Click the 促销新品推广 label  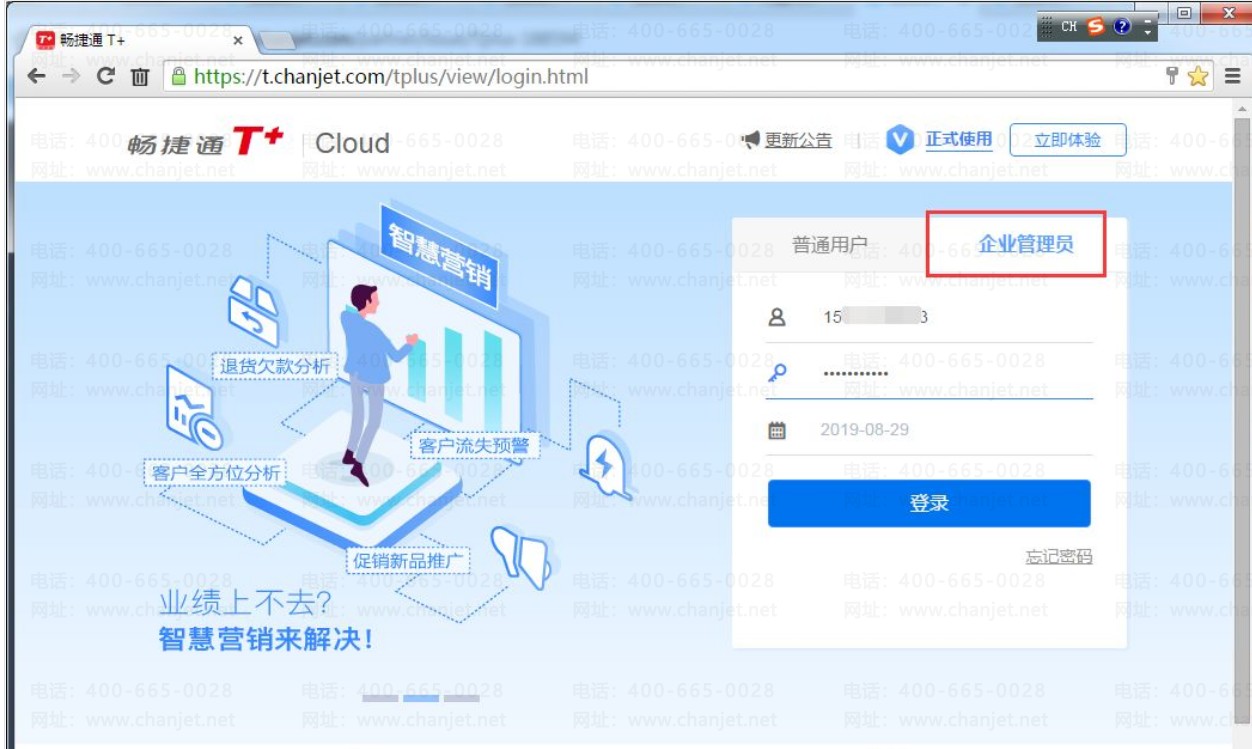click(x=409, y=560)
